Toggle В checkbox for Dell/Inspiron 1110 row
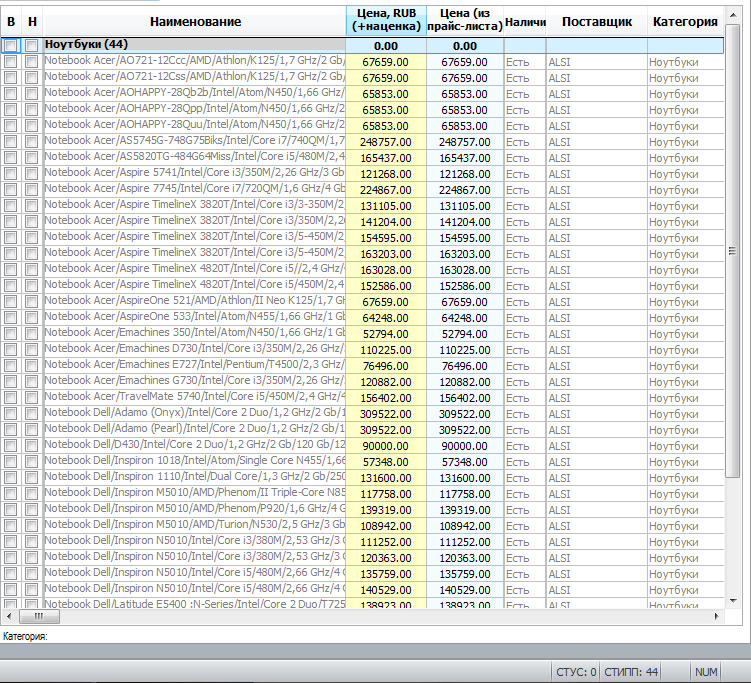The image size is (751, 683). 11,478
